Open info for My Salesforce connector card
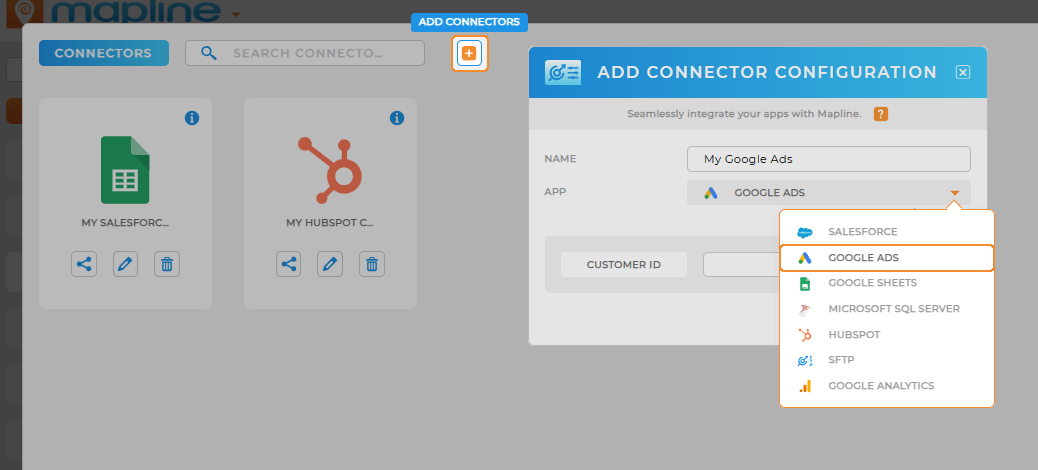This screenshot has width=1038, height=470. (192, 118)
